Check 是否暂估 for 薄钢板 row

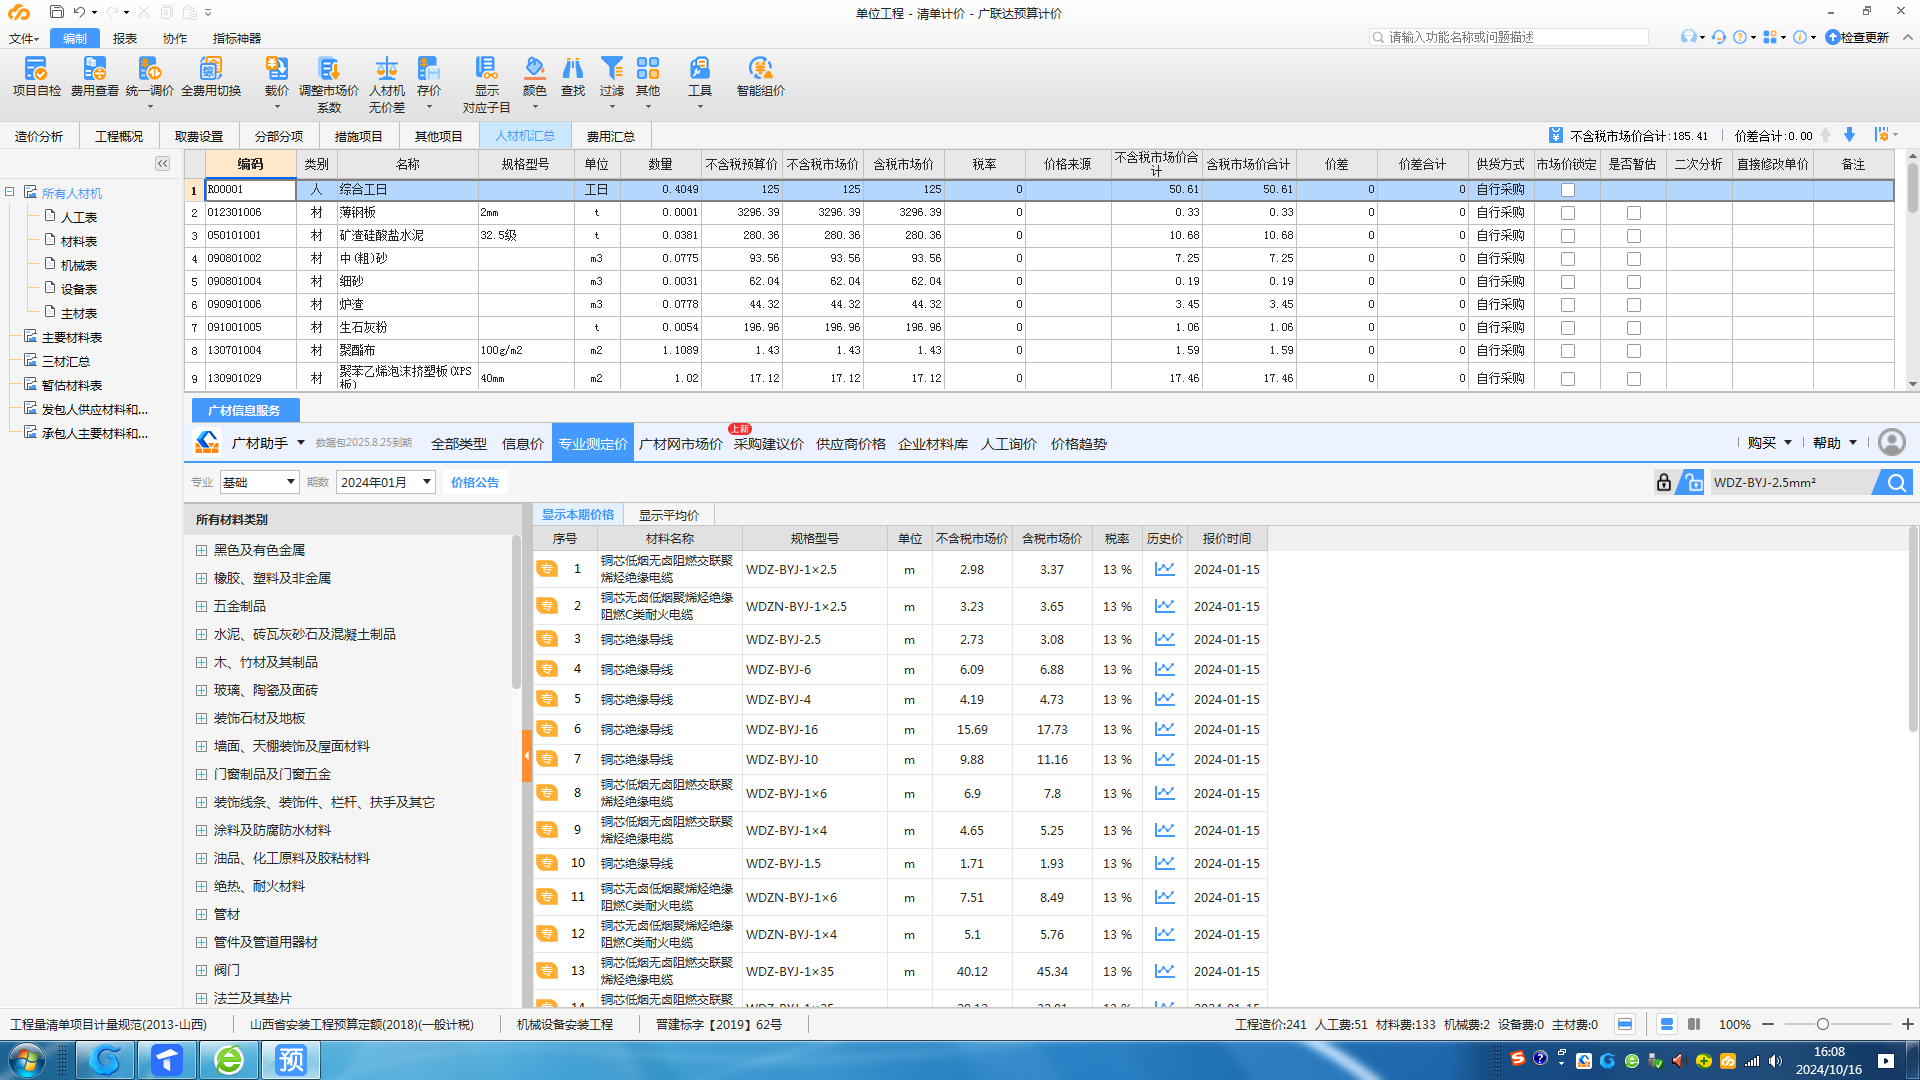point(1633,213)
